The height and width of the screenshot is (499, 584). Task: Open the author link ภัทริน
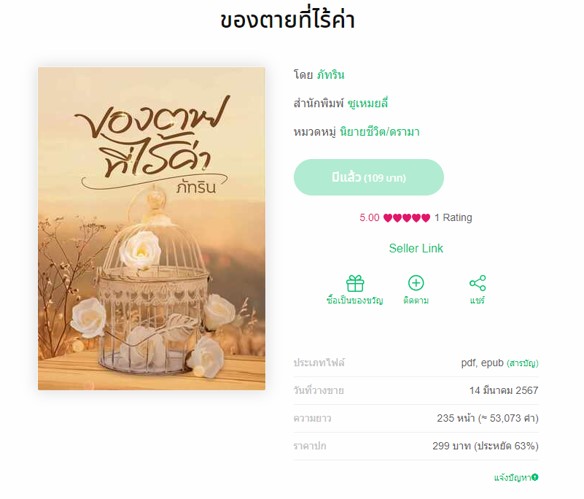coord(331,75)
